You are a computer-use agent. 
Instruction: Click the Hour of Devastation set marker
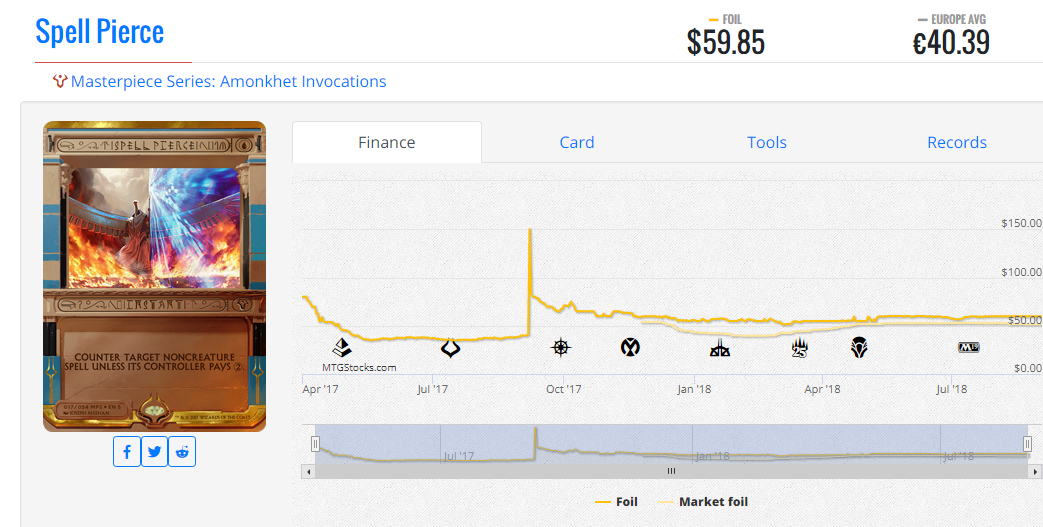pos(450,348)
